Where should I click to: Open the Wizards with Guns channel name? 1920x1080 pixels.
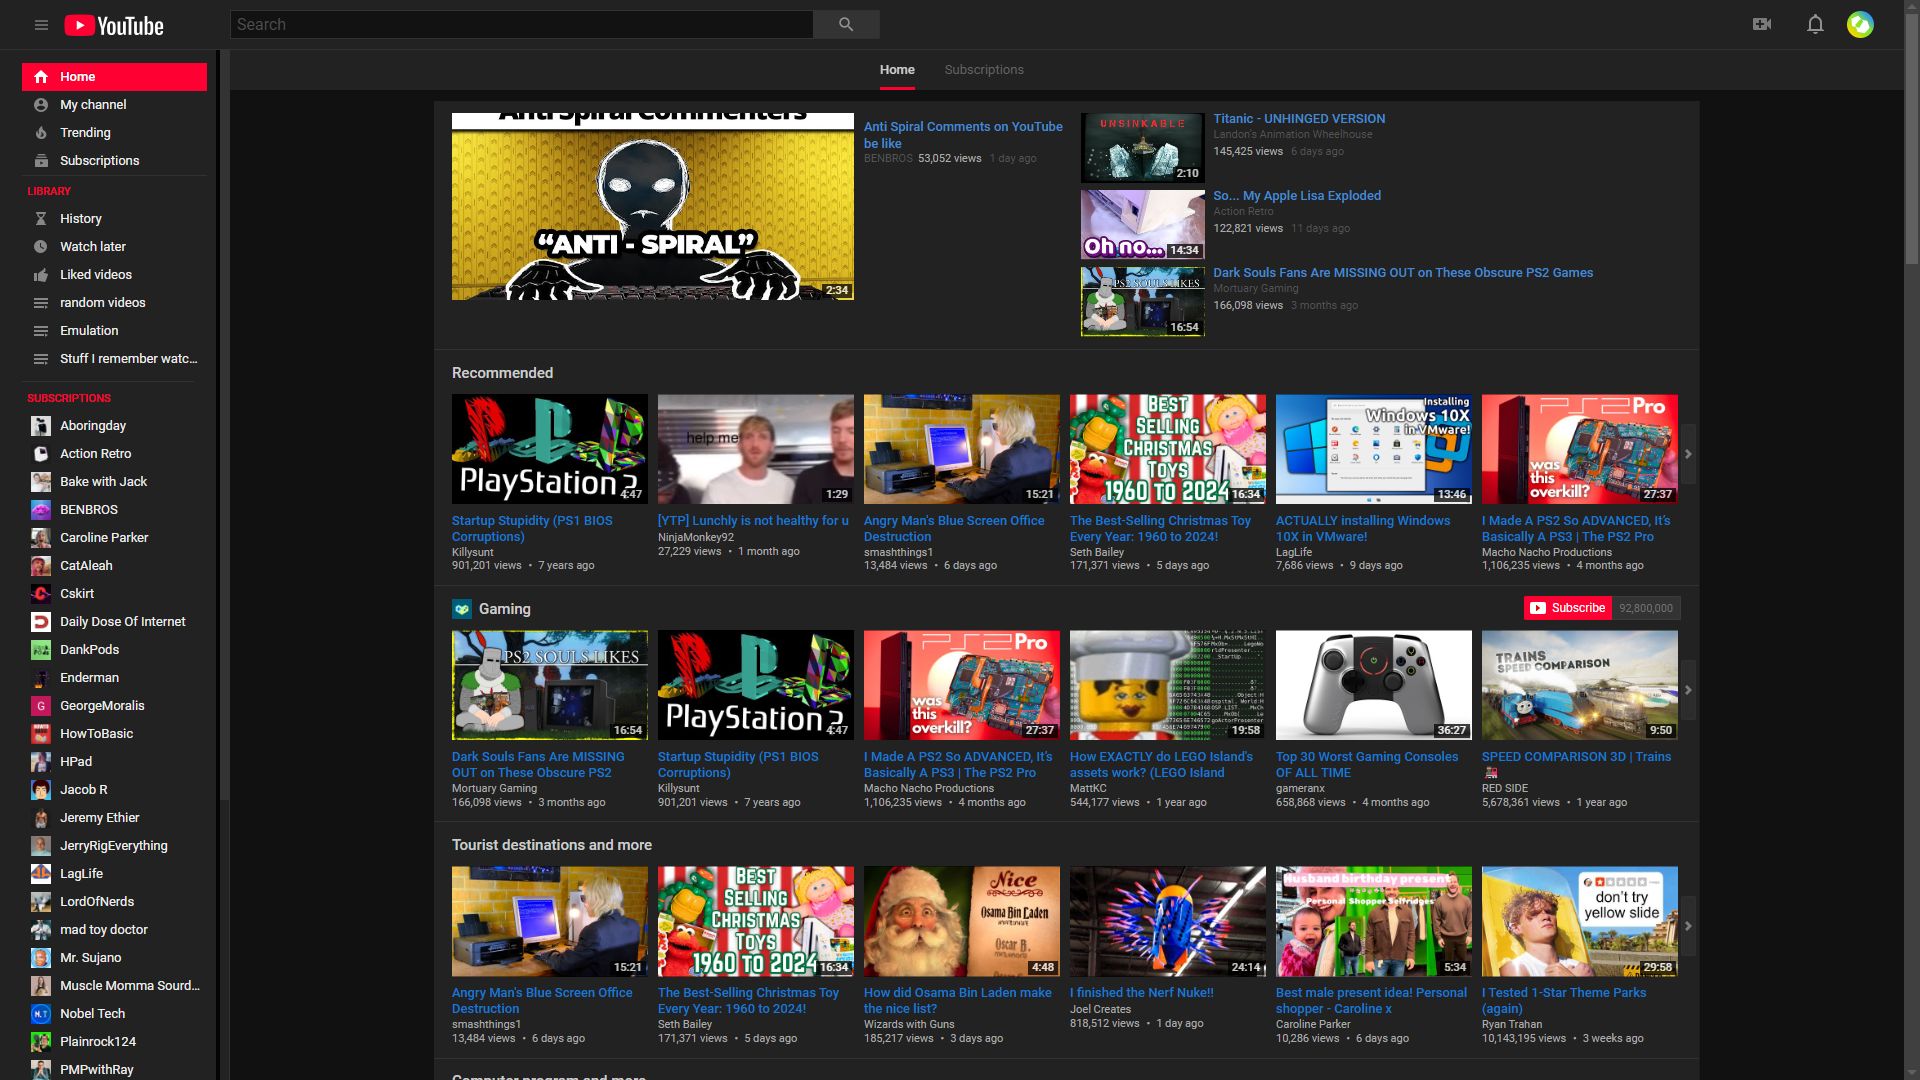click(x=909, y=1024)
